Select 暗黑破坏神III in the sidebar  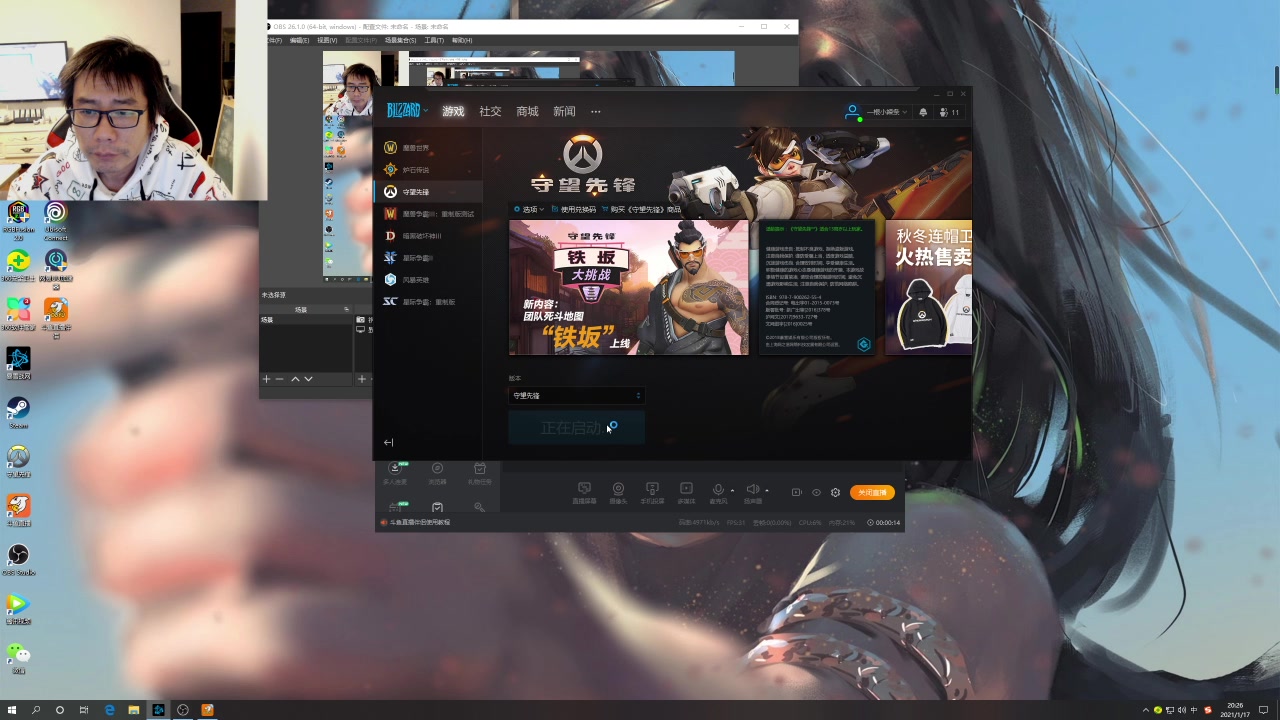(428, 236)
